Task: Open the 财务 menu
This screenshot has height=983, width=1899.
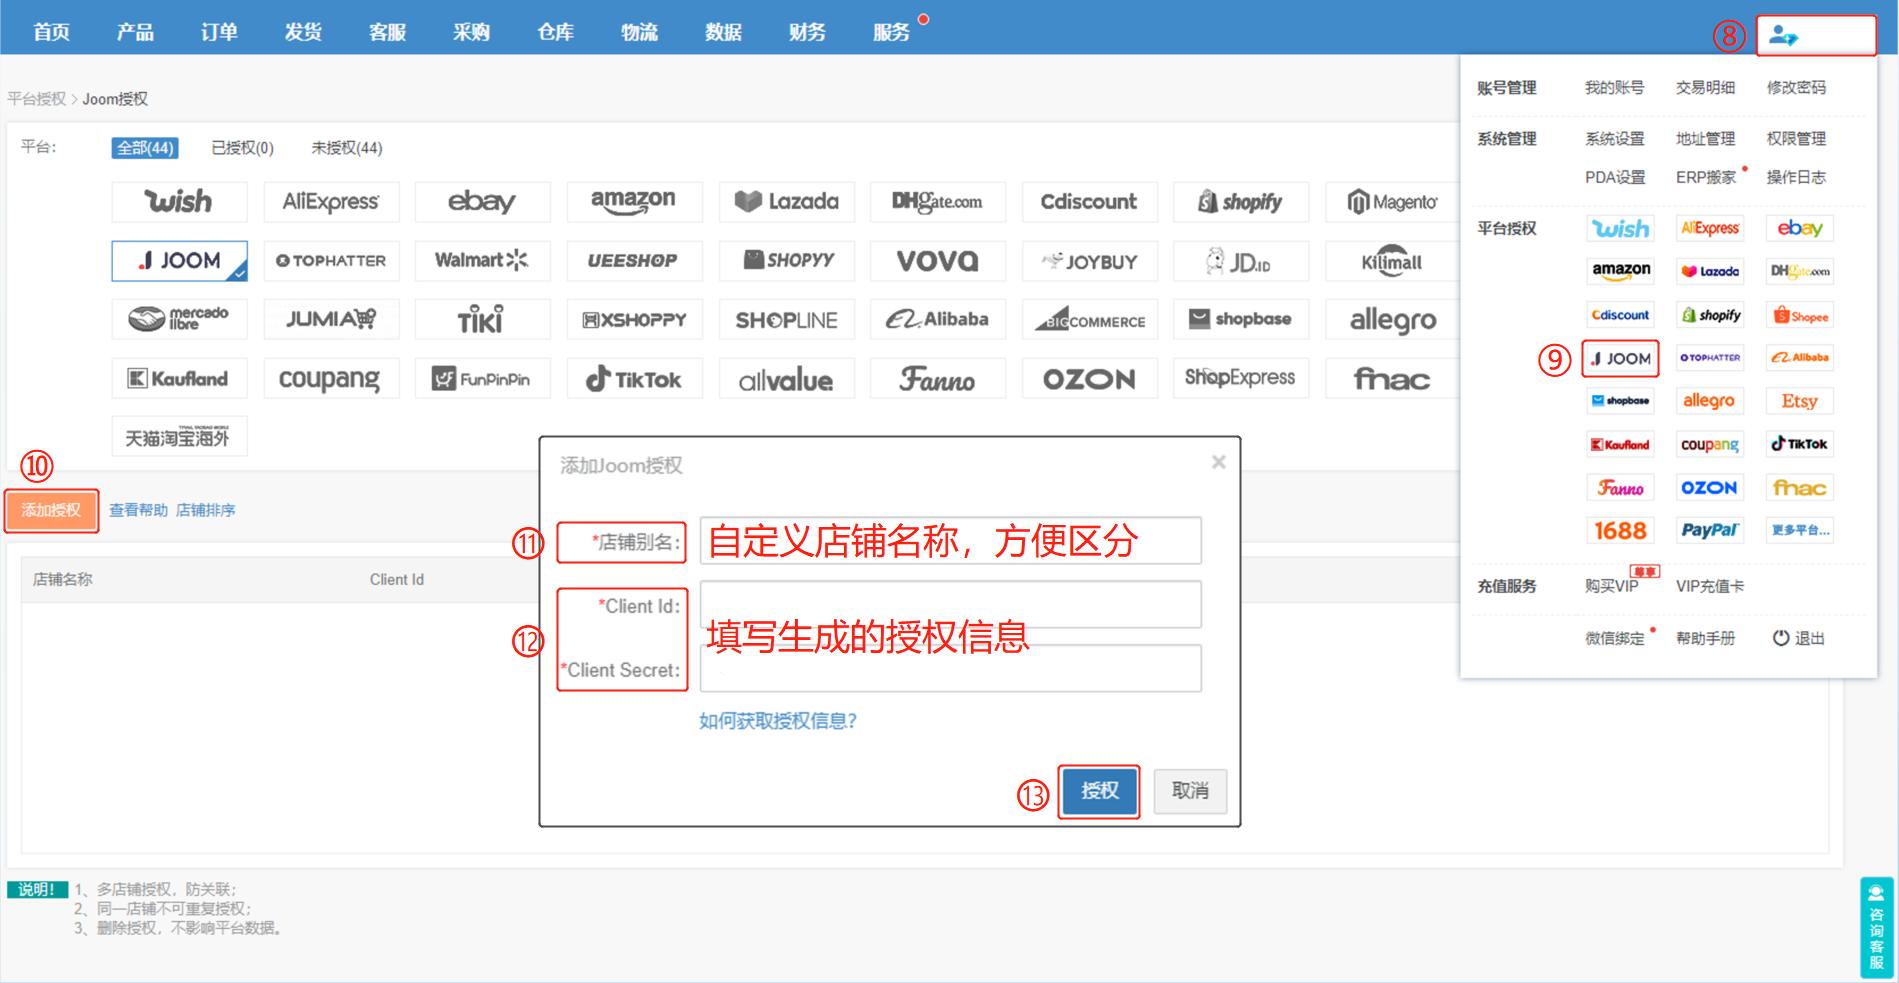Action: pyautogui.click(x=806, y=31)
